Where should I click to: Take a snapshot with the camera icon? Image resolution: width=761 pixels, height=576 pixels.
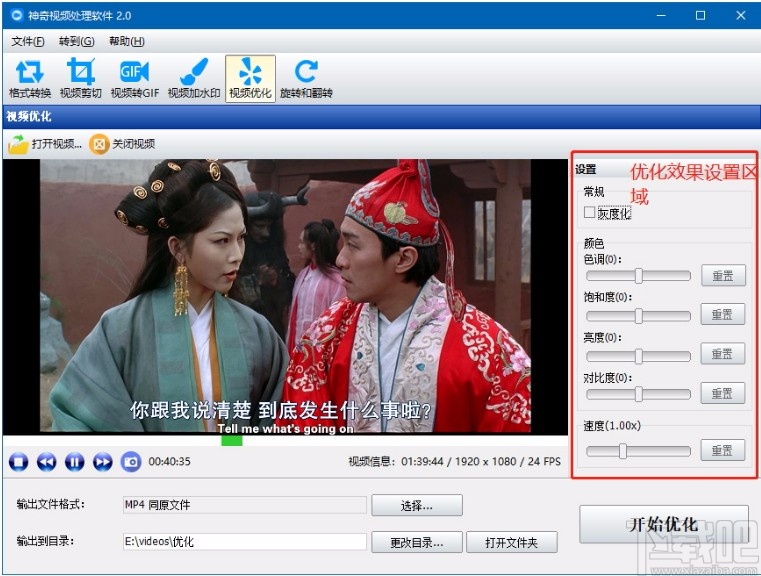(x=131, y=461)
